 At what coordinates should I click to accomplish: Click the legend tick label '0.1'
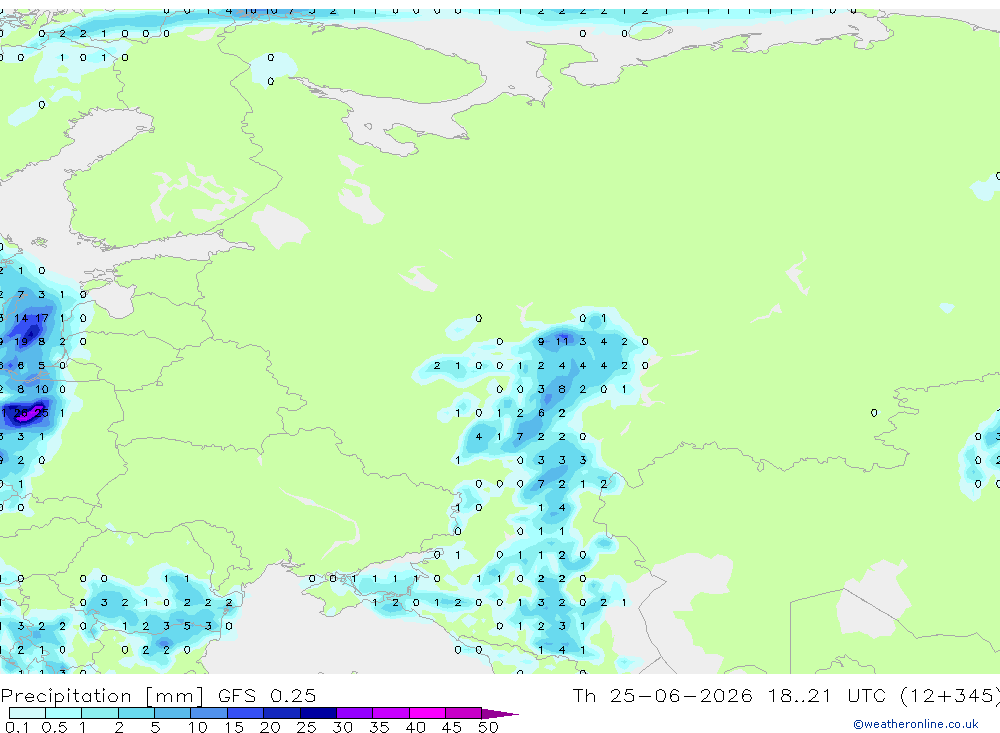click(x=18, y=727)
